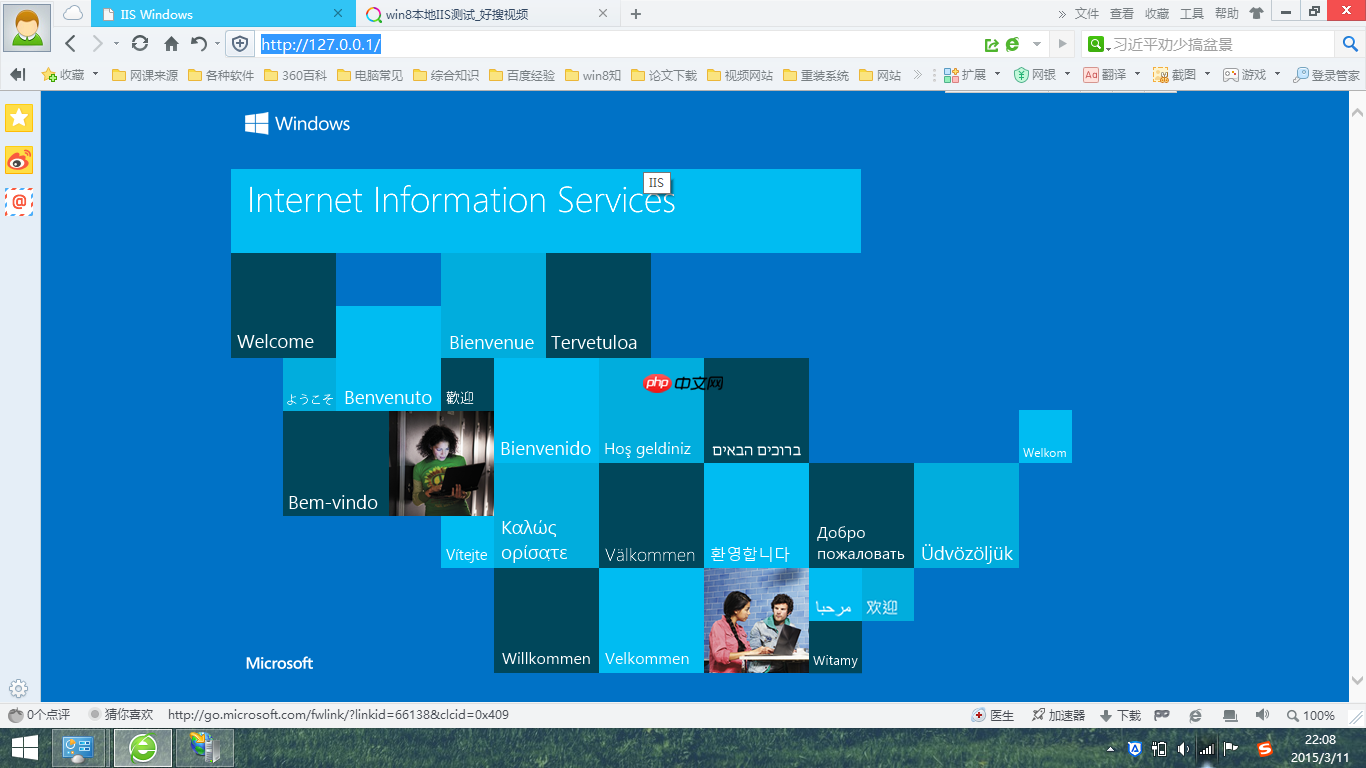Open the 各种软件 bookmarks folder
The image size is (1366, 768).
(x=221, y=75)
